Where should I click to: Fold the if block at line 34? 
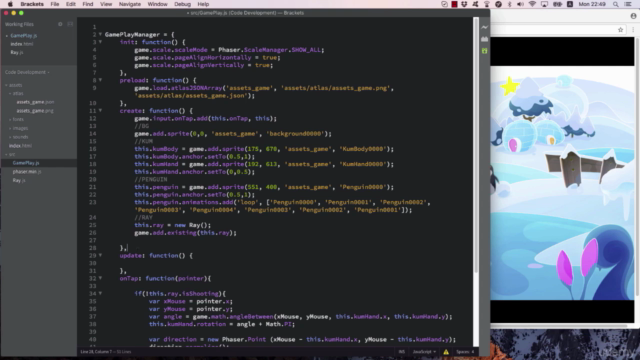click(x=100, y=293)
